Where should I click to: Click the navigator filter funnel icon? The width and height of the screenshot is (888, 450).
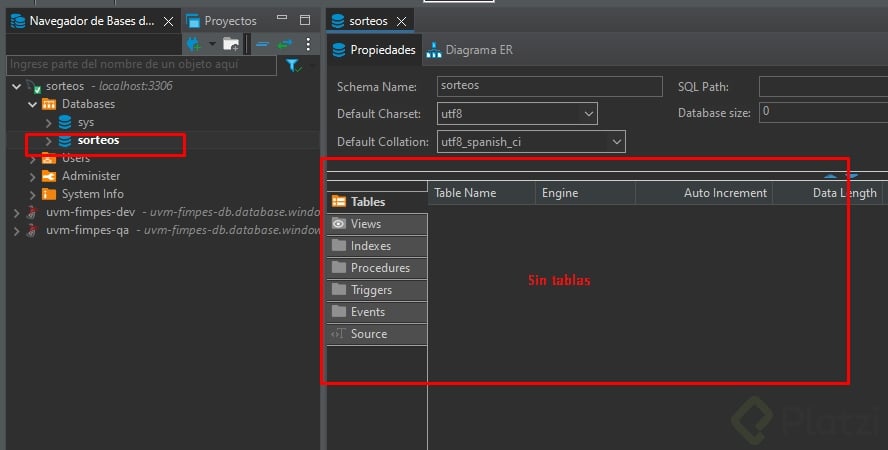[x=293, y=65]
